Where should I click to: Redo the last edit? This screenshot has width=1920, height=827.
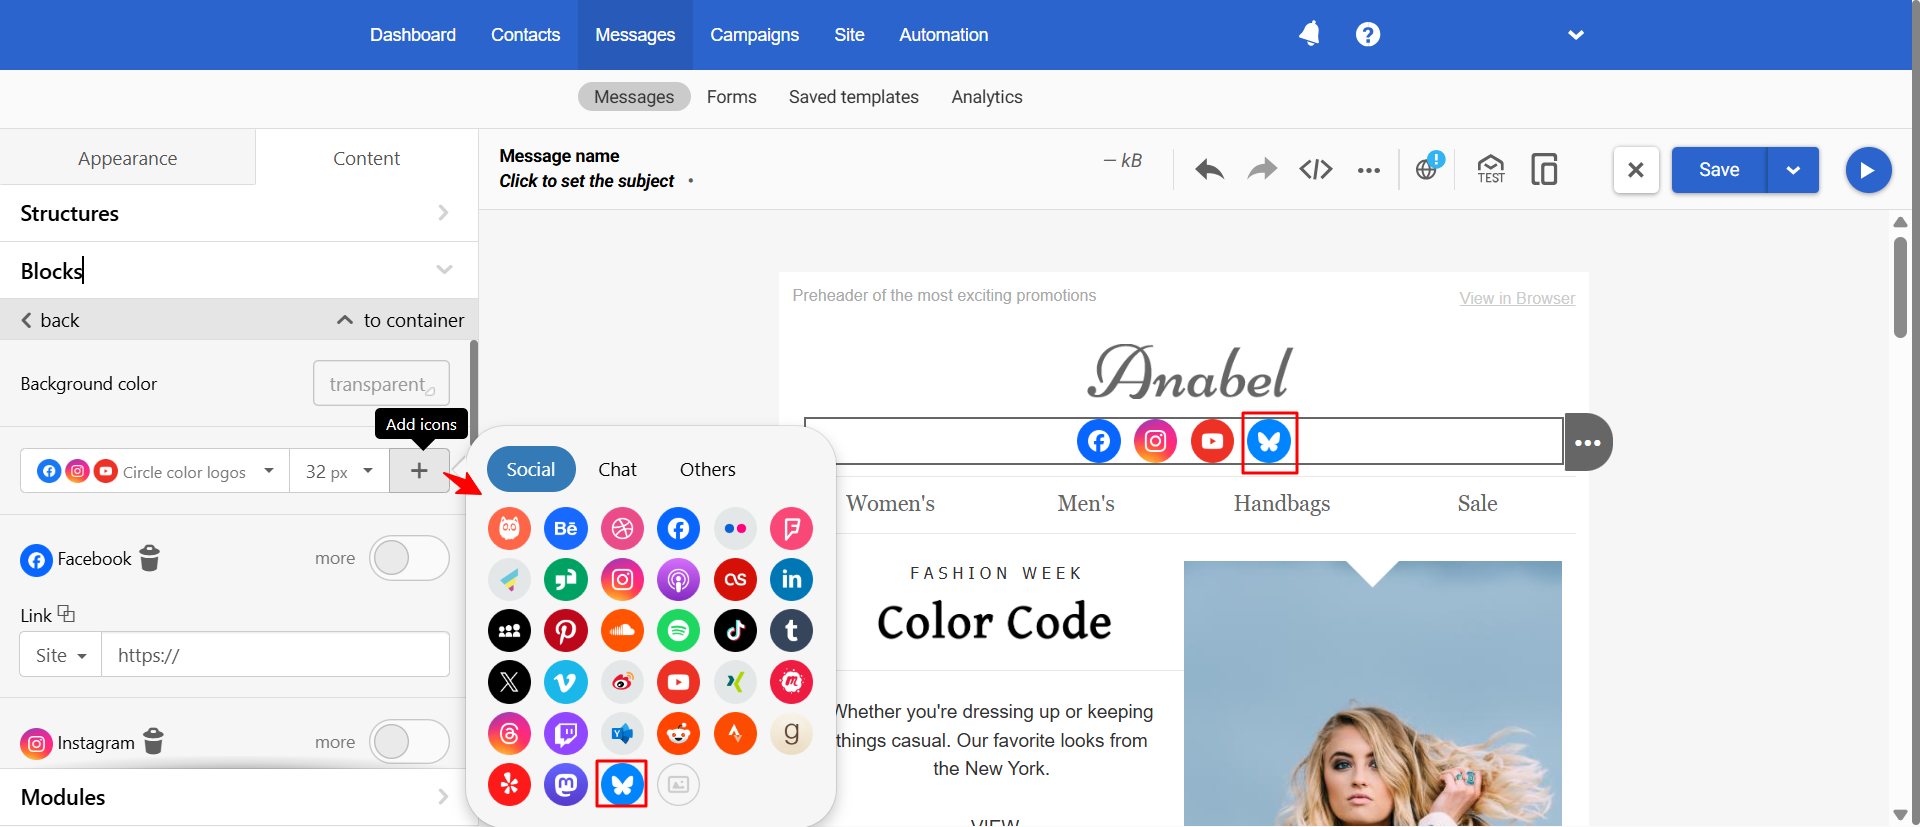(1262, 170)
